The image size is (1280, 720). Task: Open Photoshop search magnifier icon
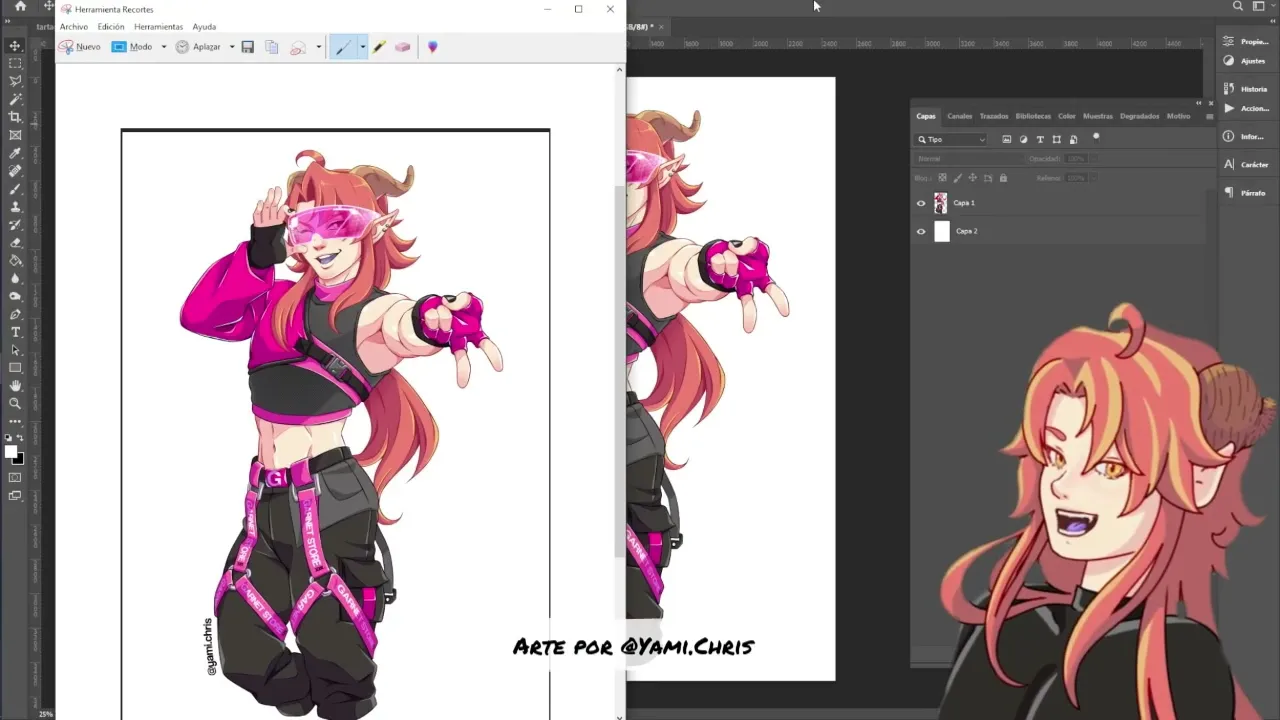point(1238,6)
